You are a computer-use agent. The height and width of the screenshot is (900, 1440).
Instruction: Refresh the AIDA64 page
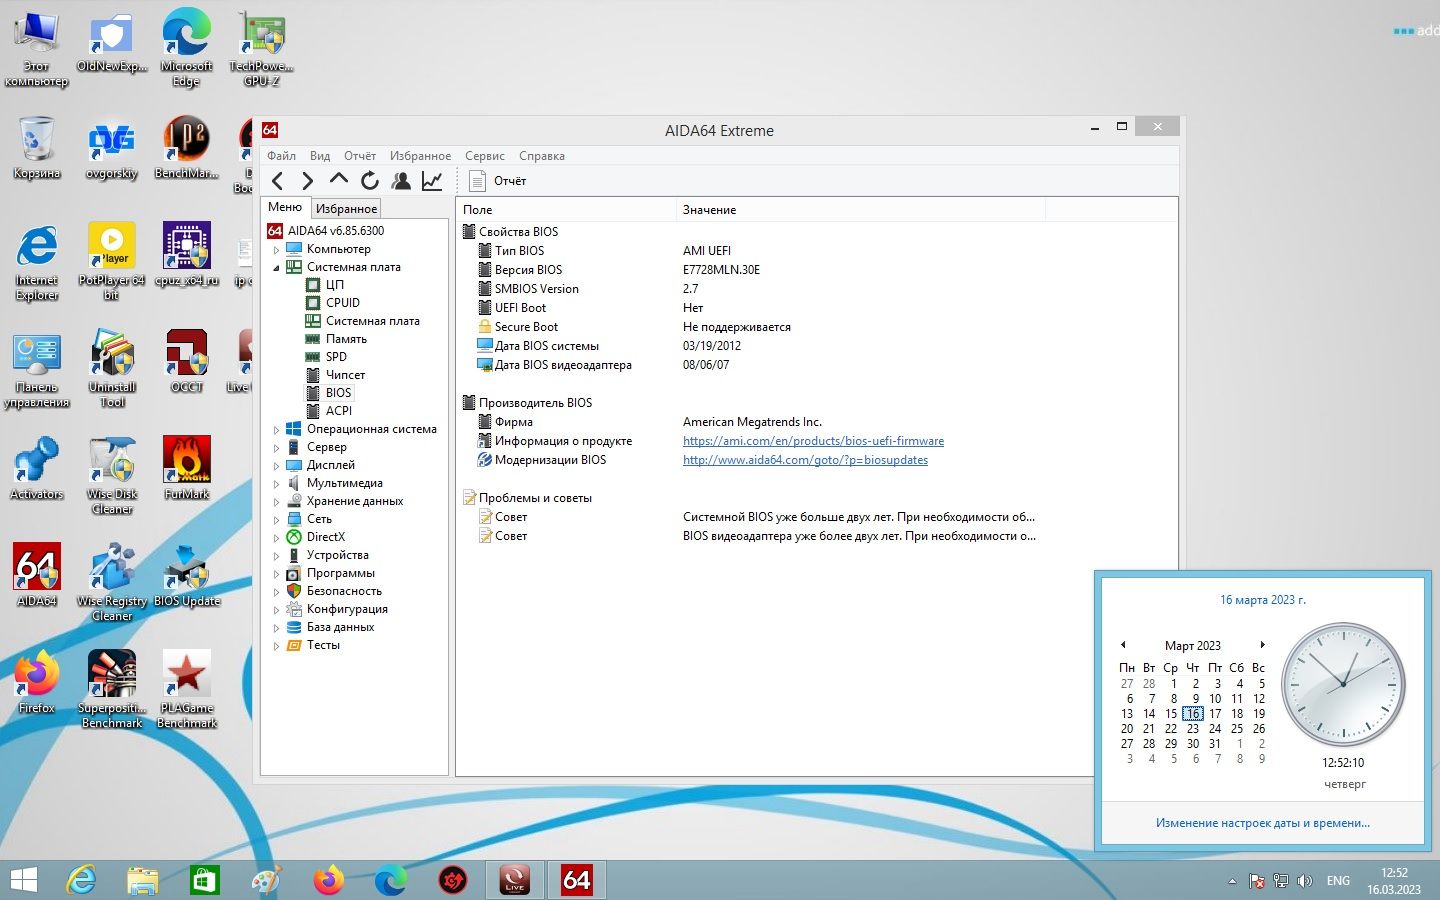pos(370,181)
